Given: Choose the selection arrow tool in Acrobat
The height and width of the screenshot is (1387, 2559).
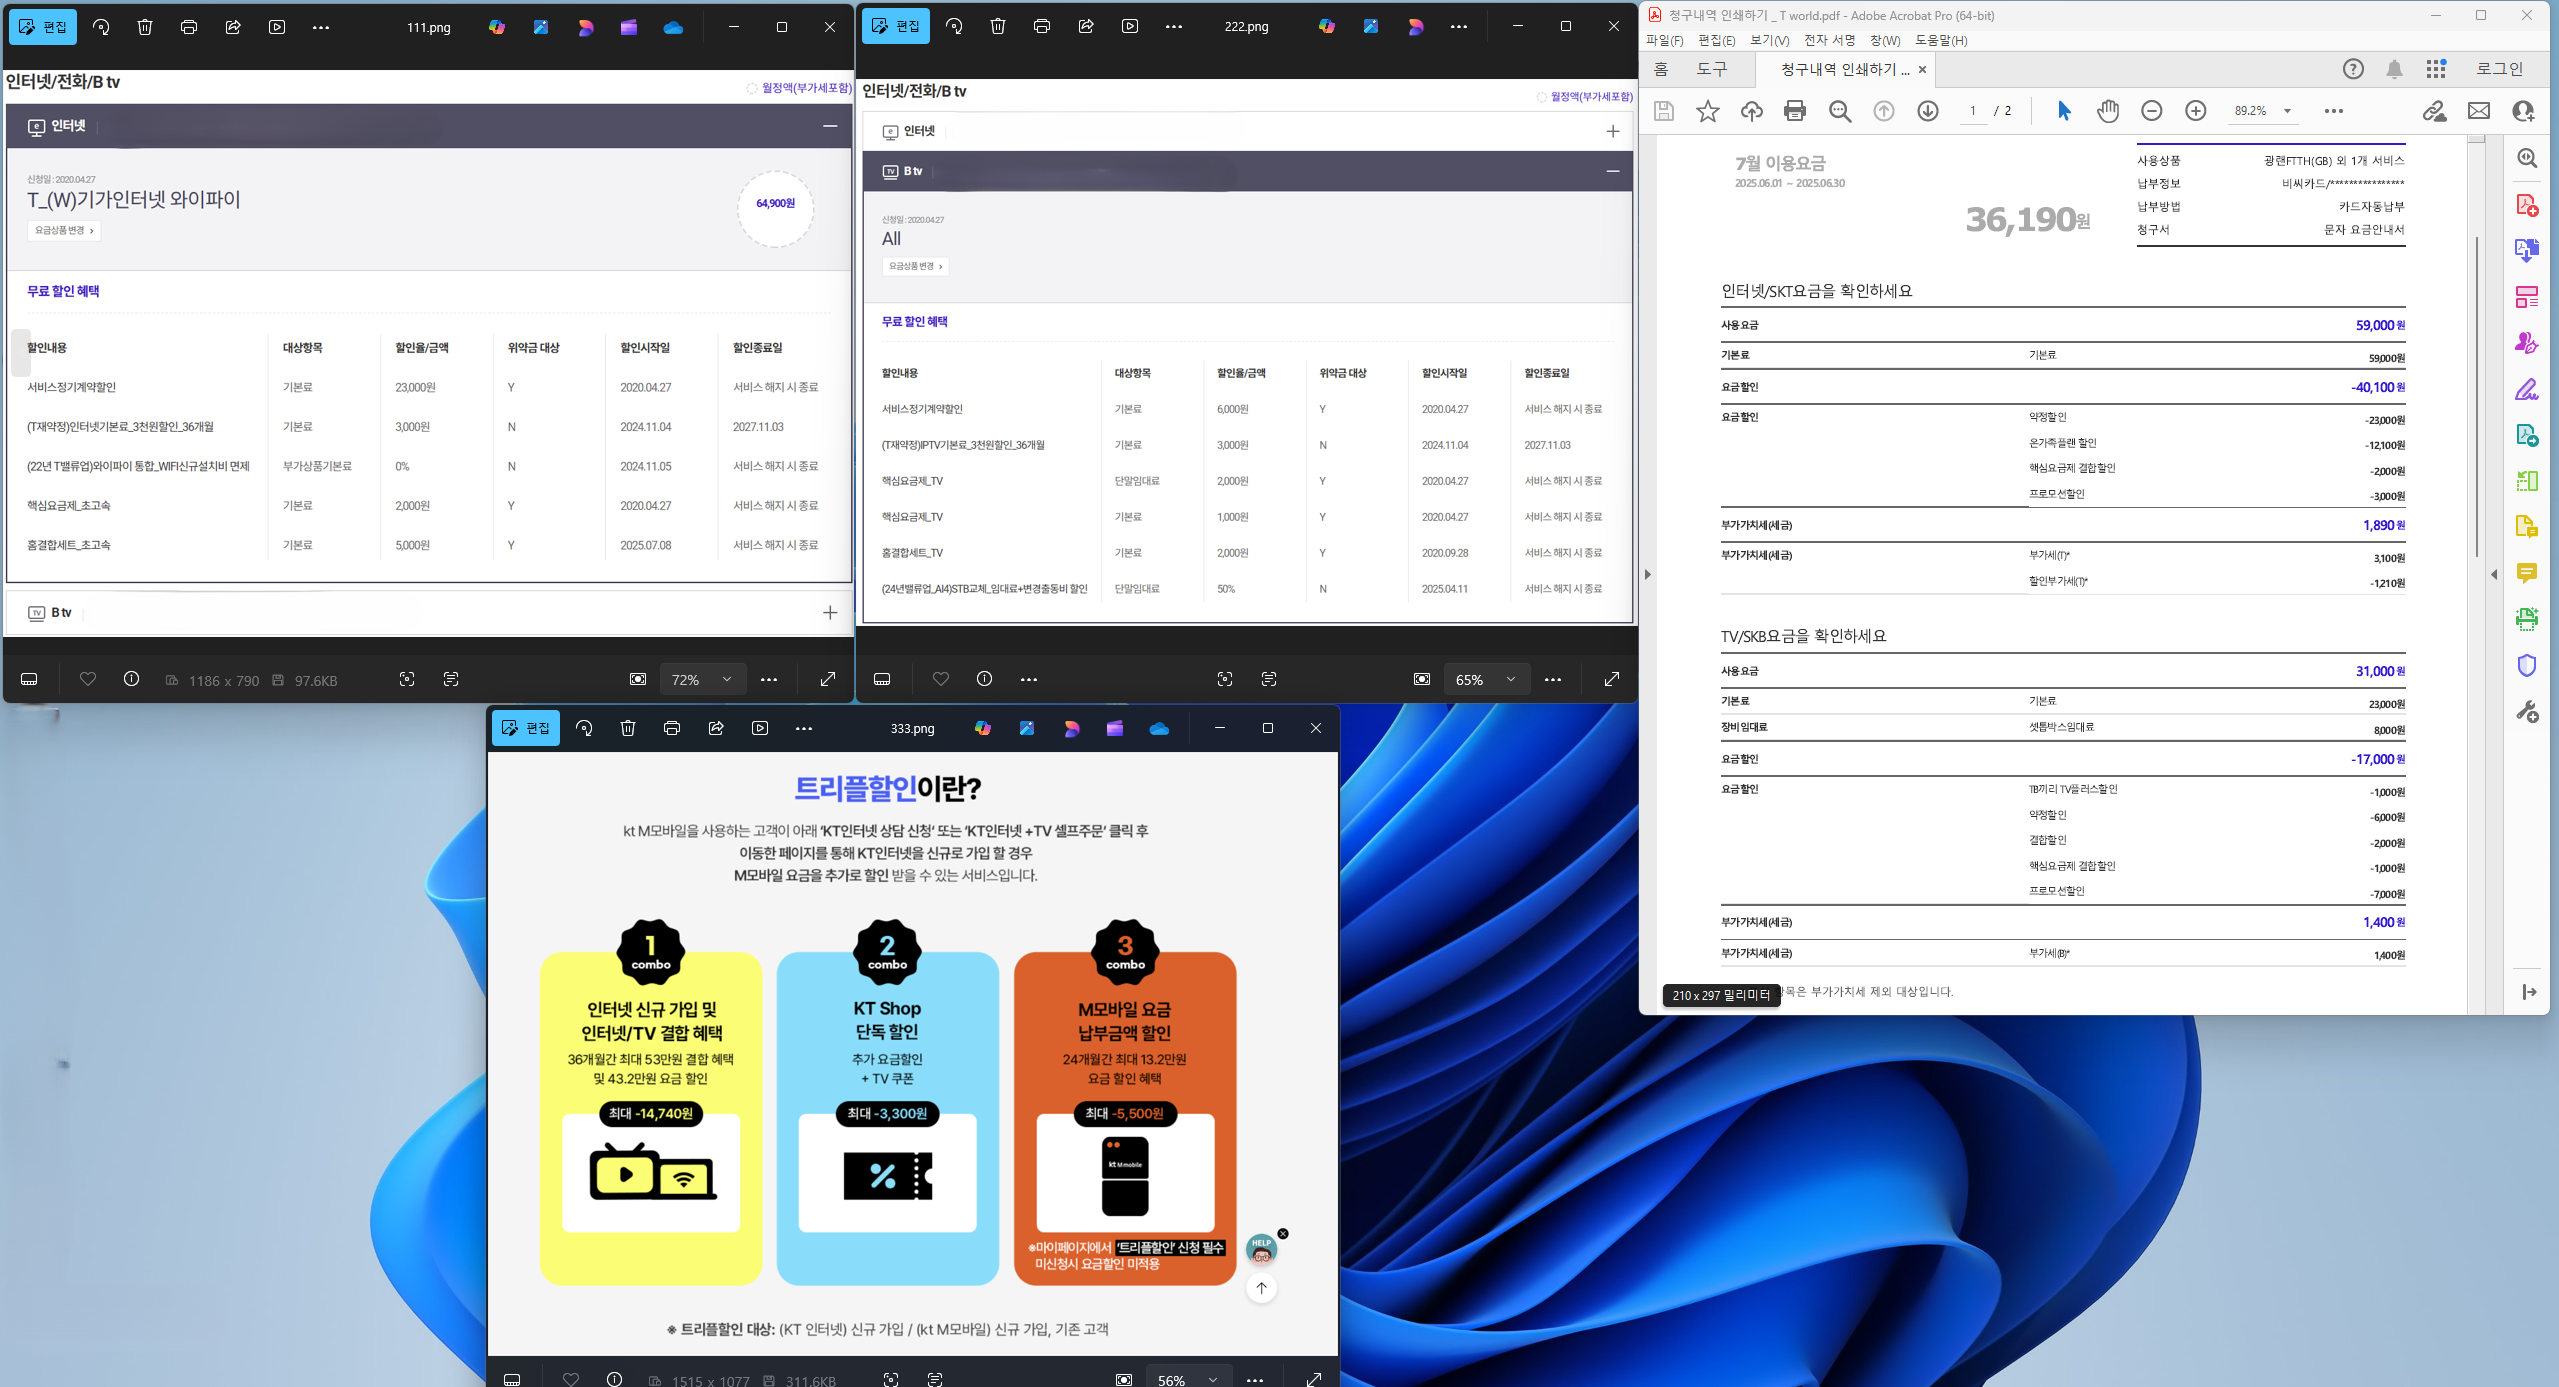Looking at the screenshot, I should [x=2064, y=111].
